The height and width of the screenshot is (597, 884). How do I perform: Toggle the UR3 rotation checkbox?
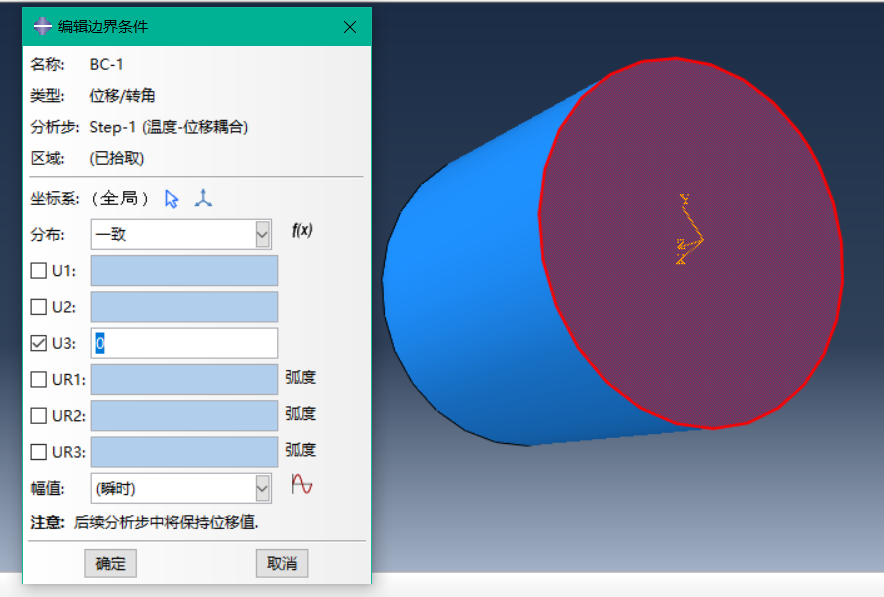39,452
